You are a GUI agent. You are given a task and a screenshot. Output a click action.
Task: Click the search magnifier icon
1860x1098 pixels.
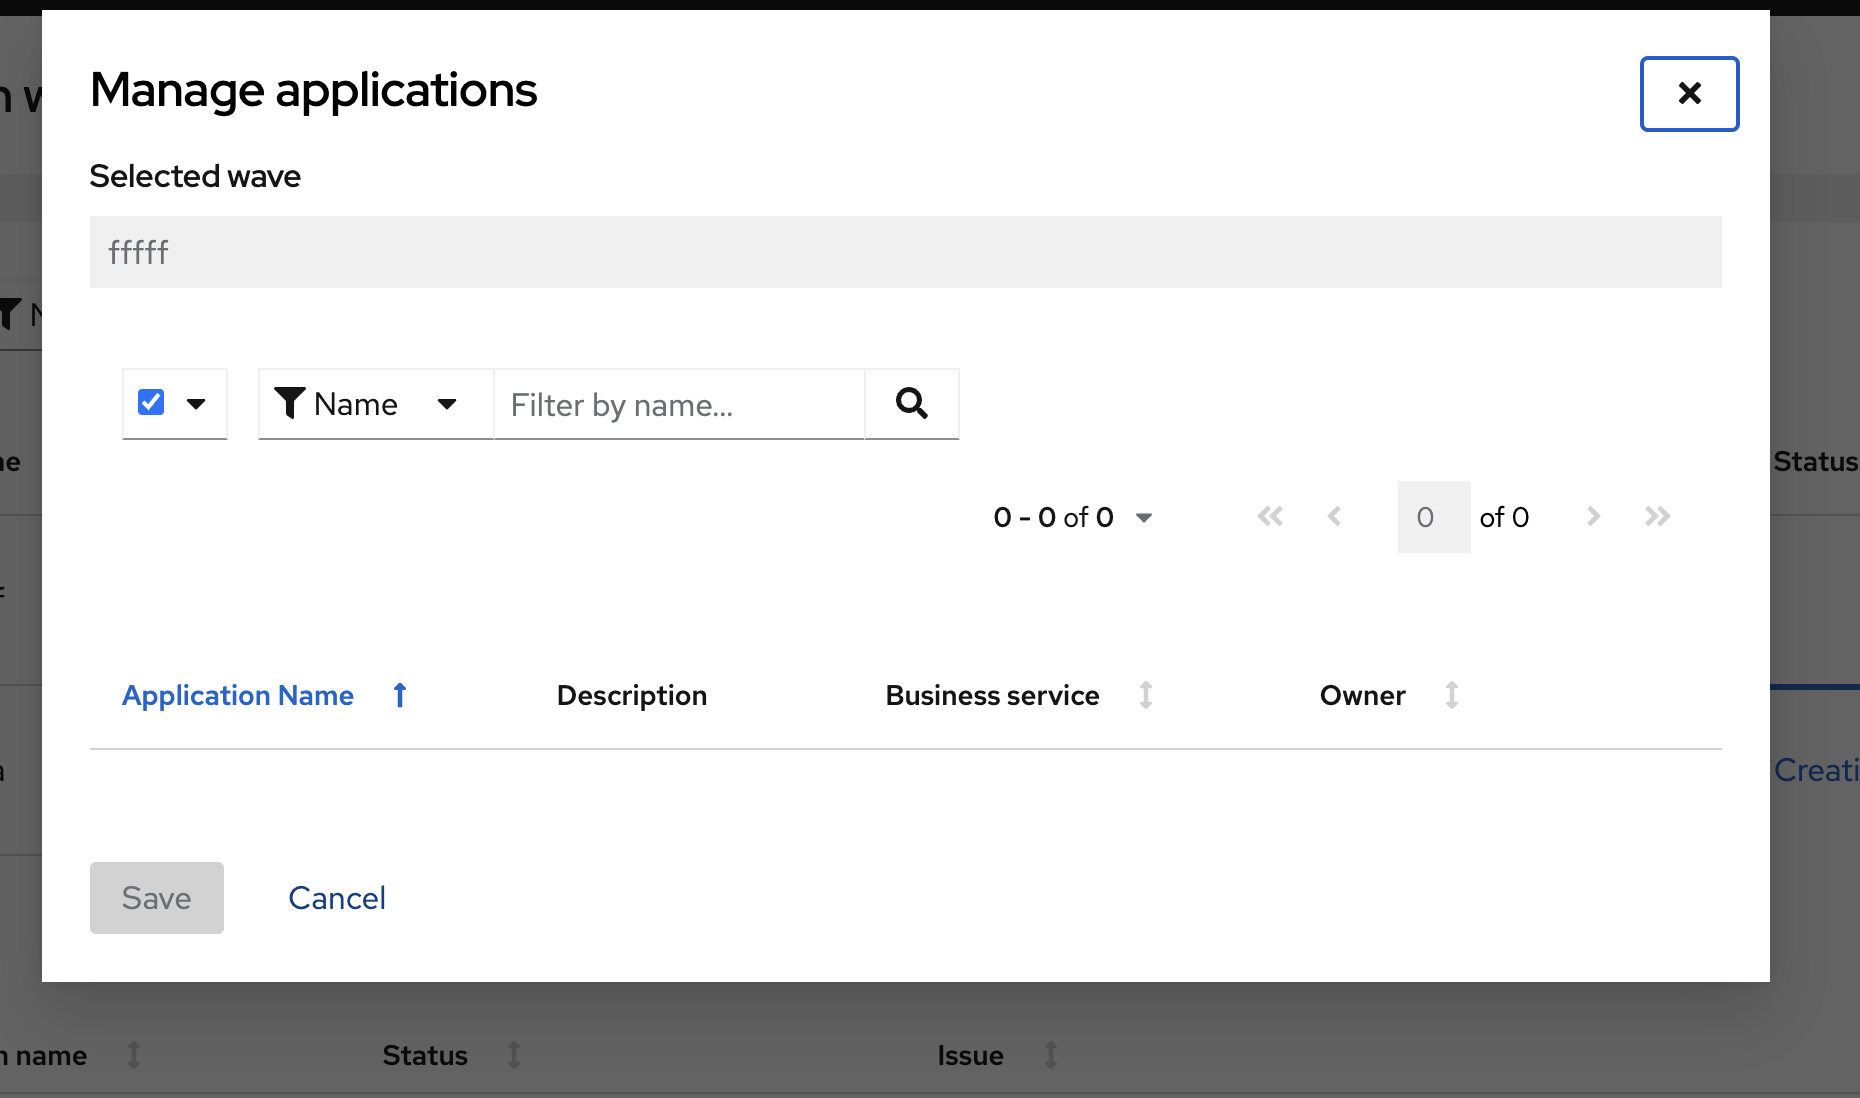click(x=911, y=404)
